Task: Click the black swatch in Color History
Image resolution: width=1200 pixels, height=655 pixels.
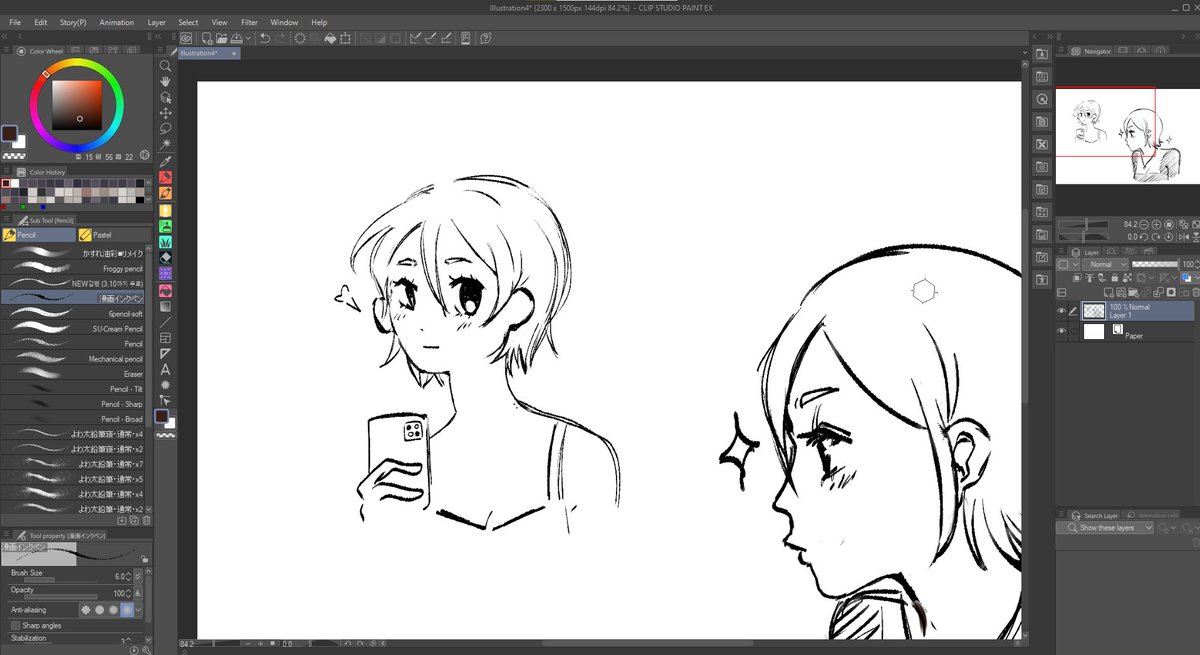Action: [x=139, y=199]
